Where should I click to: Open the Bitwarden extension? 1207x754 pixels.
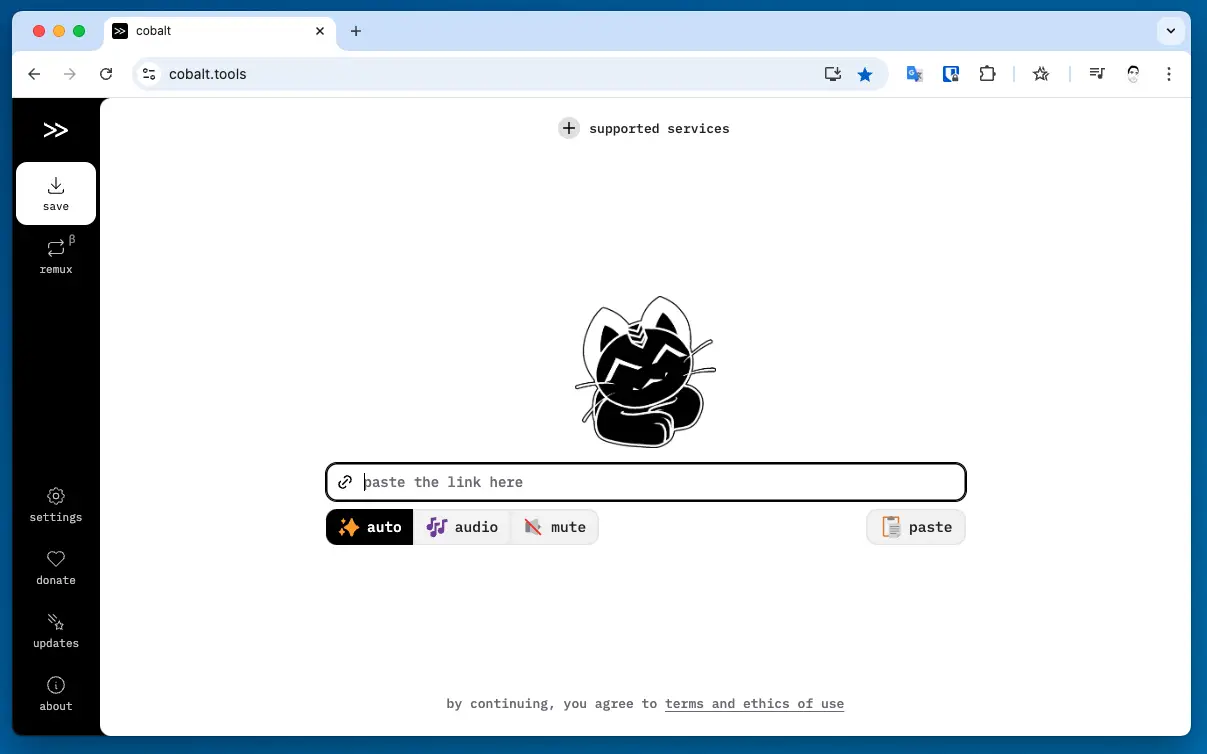pos(951,74)
